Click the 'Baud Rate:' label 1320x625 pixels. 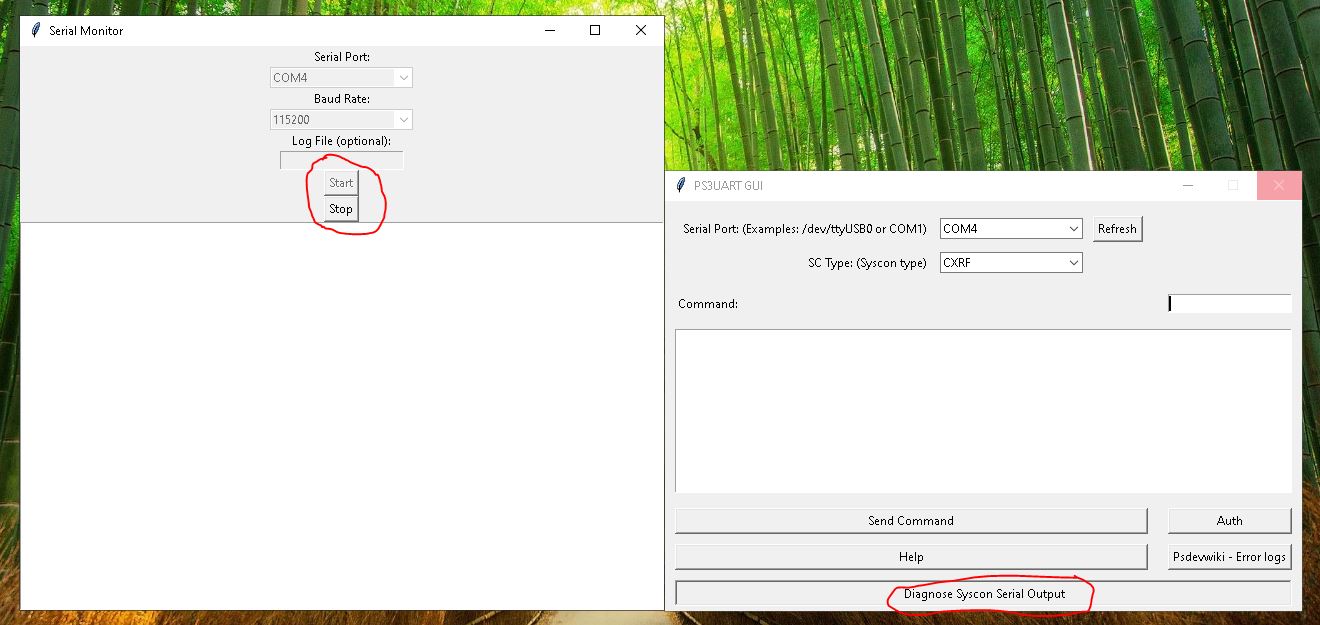[341, 99]
